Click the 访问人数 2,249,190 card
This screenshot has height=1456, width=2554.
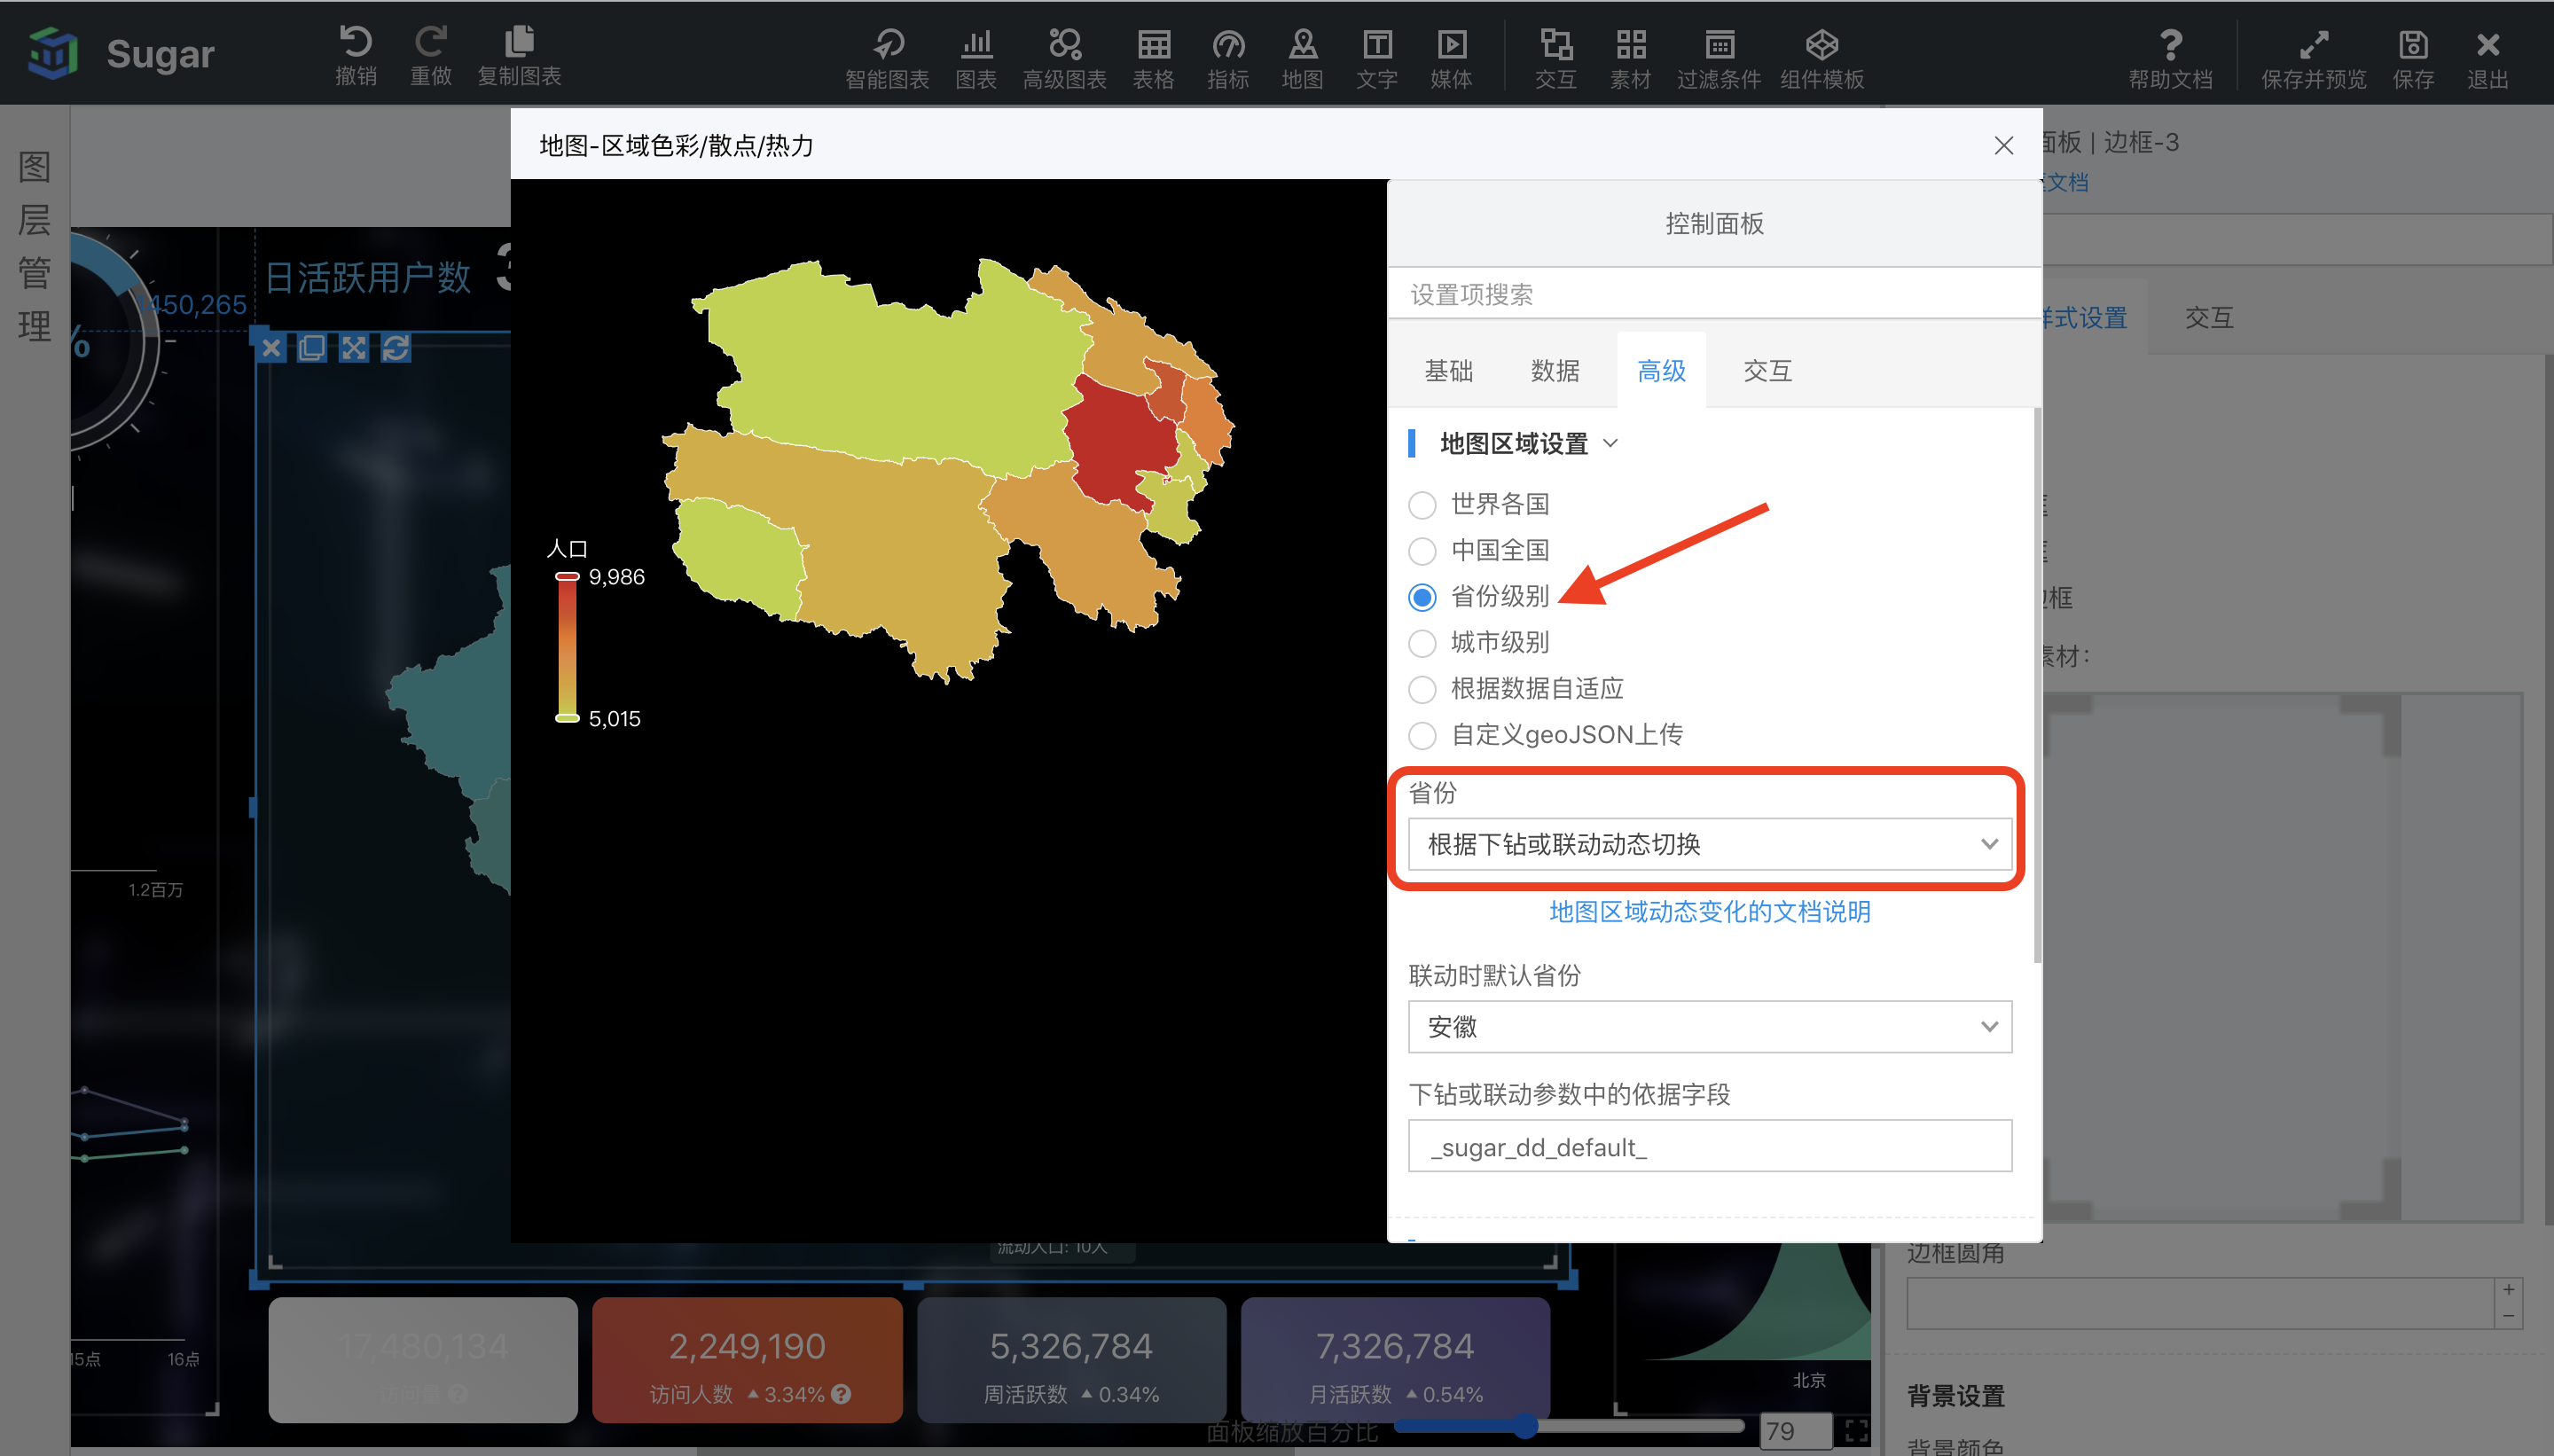coord(747,1360)
